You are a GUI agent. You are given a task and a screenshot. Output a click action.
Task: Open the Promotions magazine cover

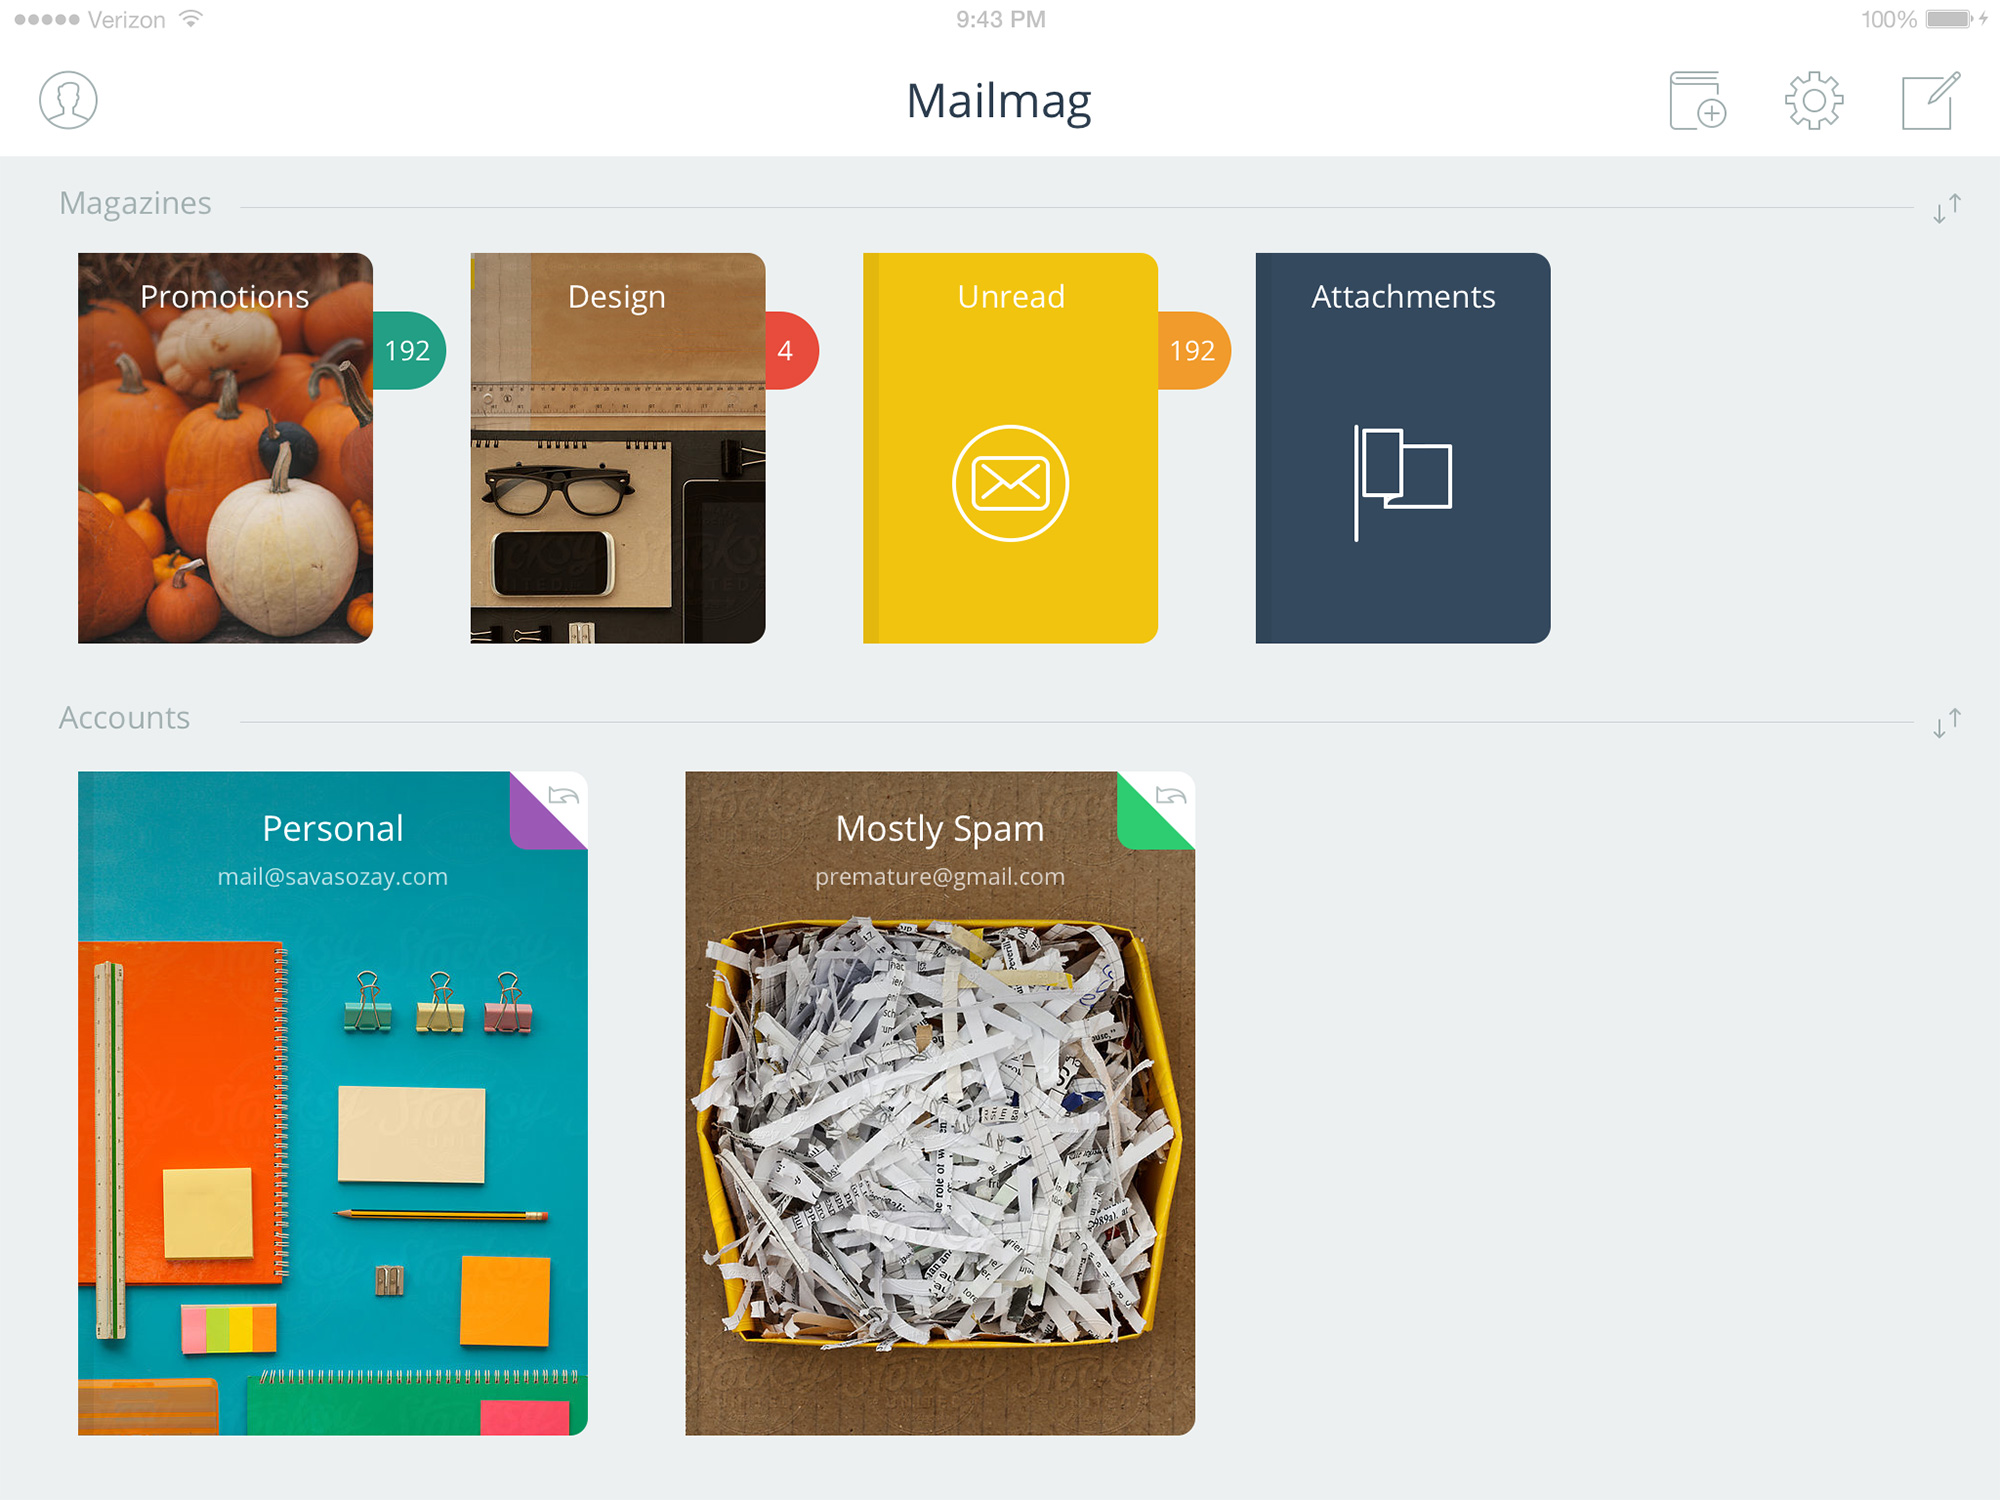(225, 448)
